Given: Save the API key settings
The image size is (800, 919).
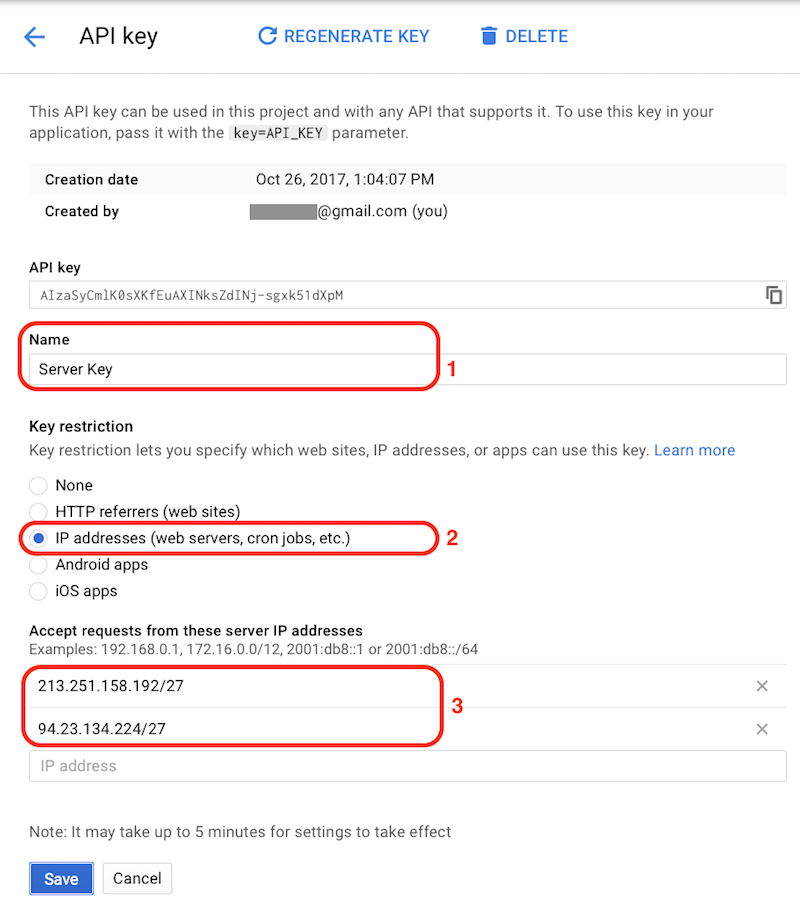Looking at the screenshot, I should [x=61, y=879].
